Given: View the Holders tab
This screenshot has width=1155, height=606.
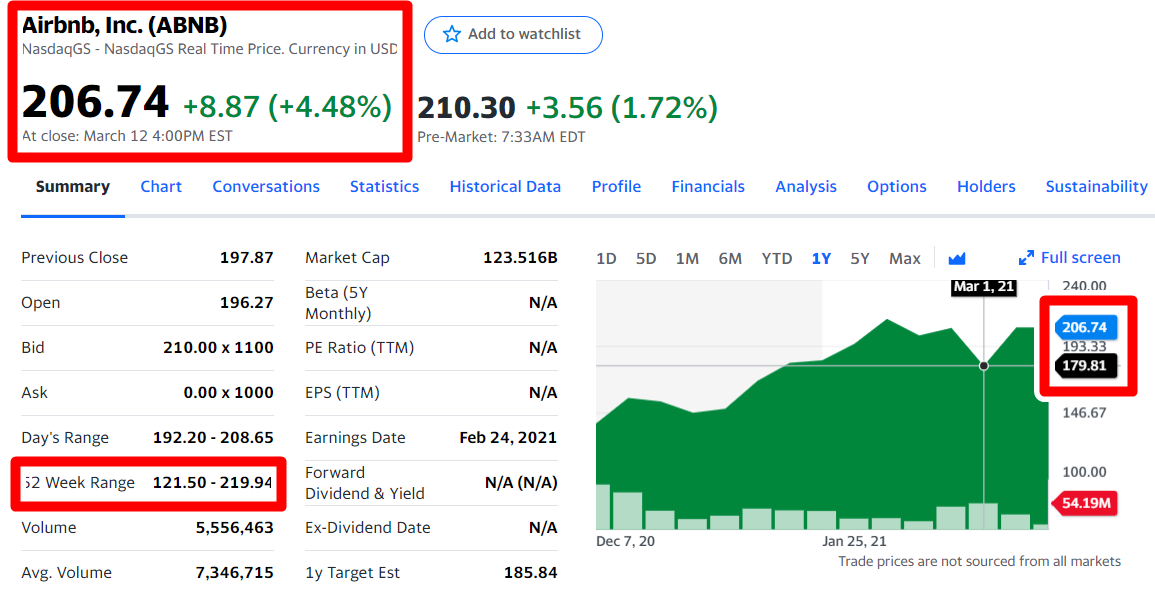Looking at the screenshot, I should pos(986,187).
